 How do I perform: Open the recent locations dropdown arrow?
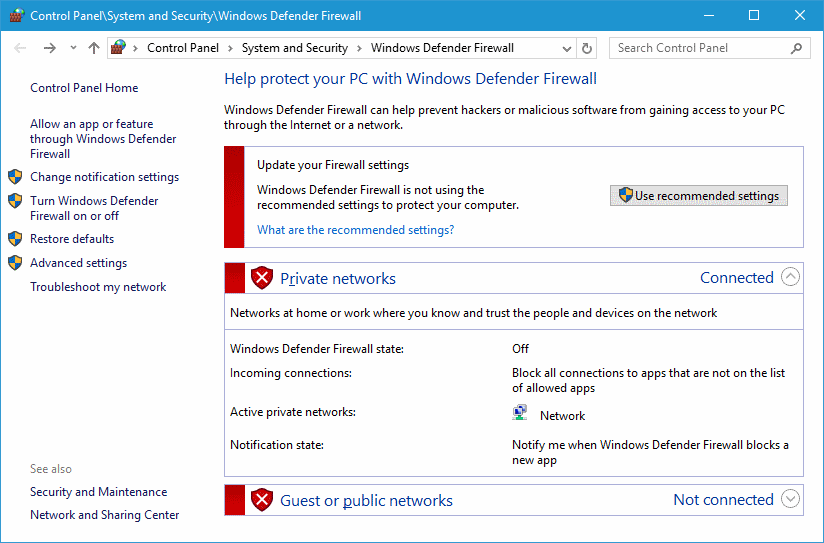(x=74, y=48)
